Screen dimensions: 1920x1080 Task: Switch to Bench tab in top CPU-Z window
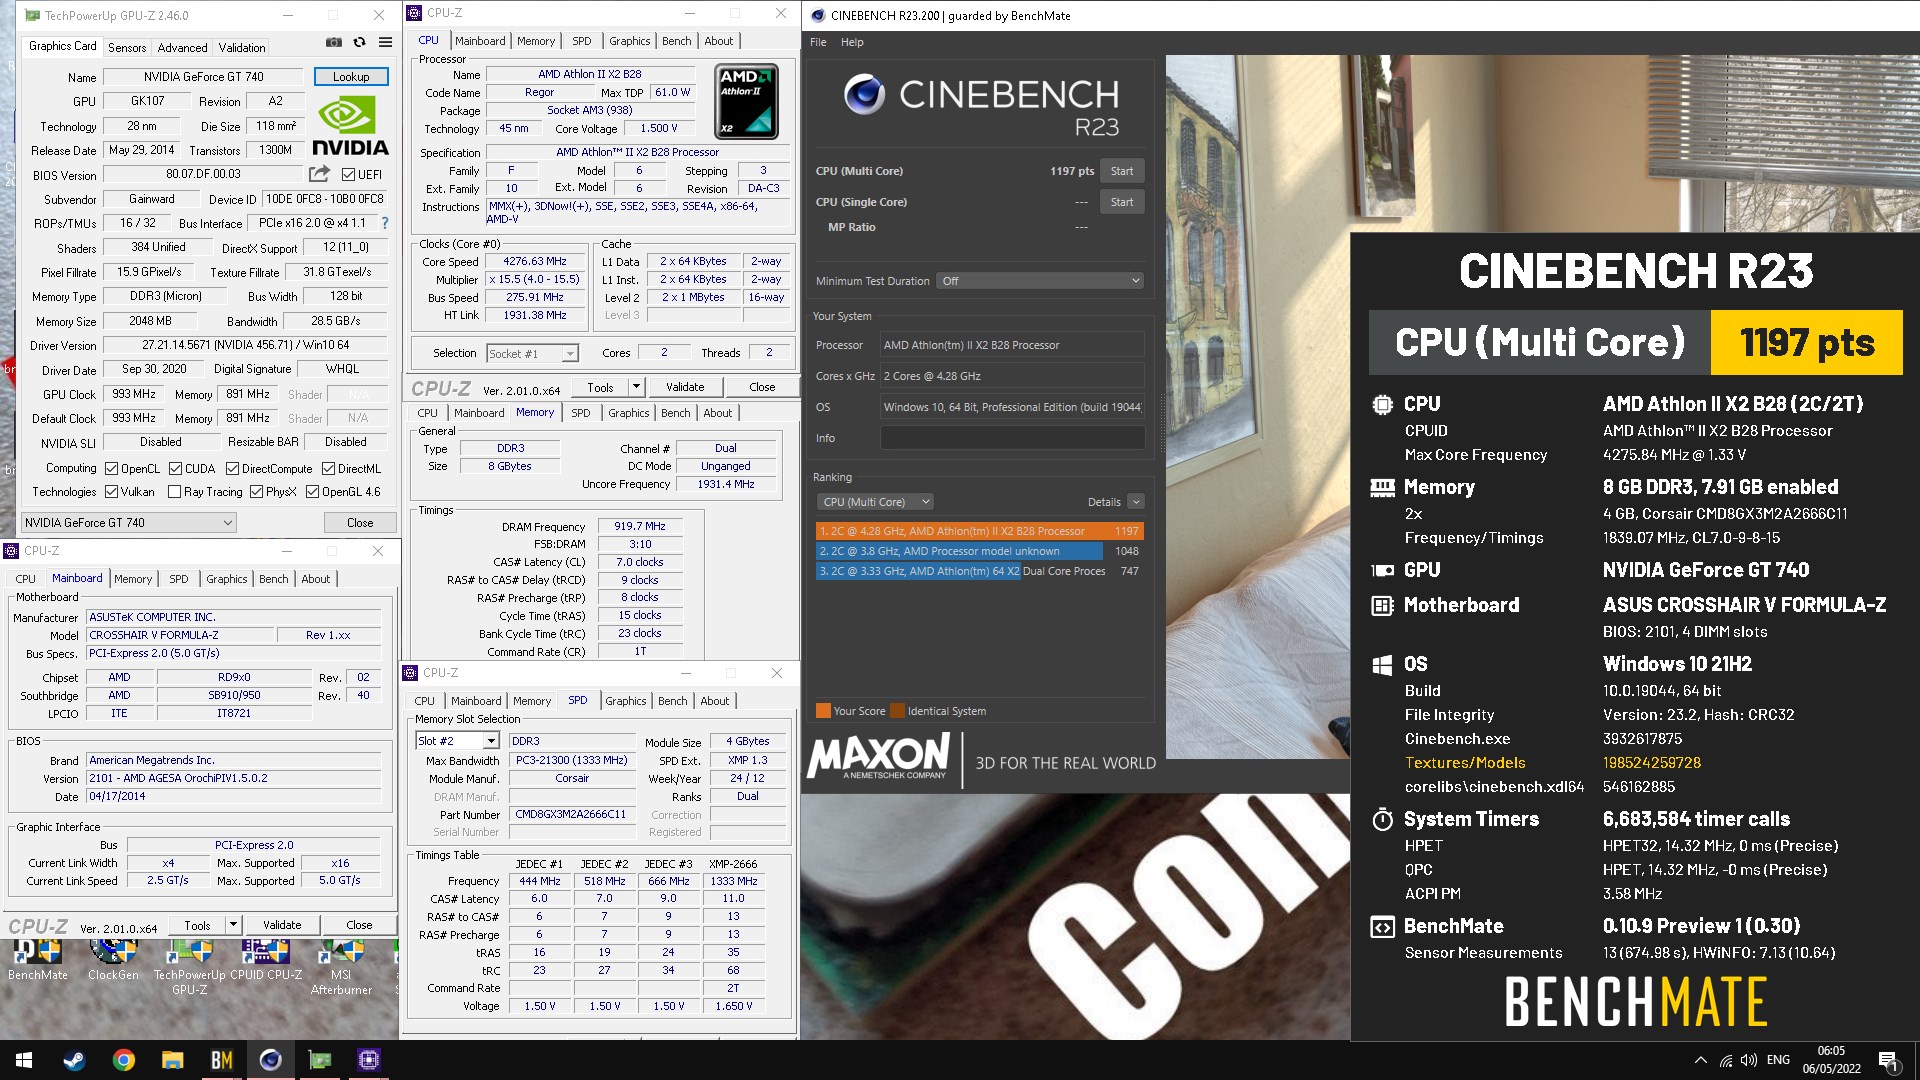tap(676, 41)
